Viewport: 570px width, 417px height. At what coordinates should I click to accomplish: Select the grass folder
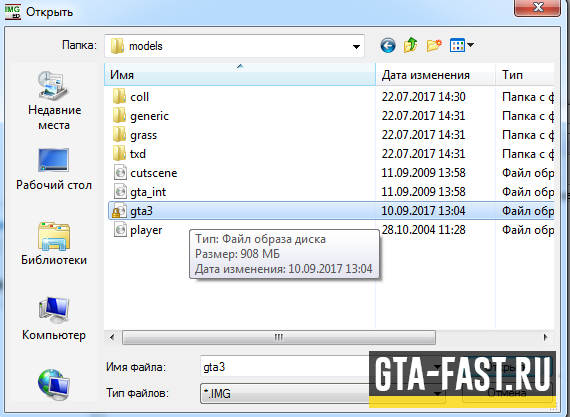click(135, 135)
